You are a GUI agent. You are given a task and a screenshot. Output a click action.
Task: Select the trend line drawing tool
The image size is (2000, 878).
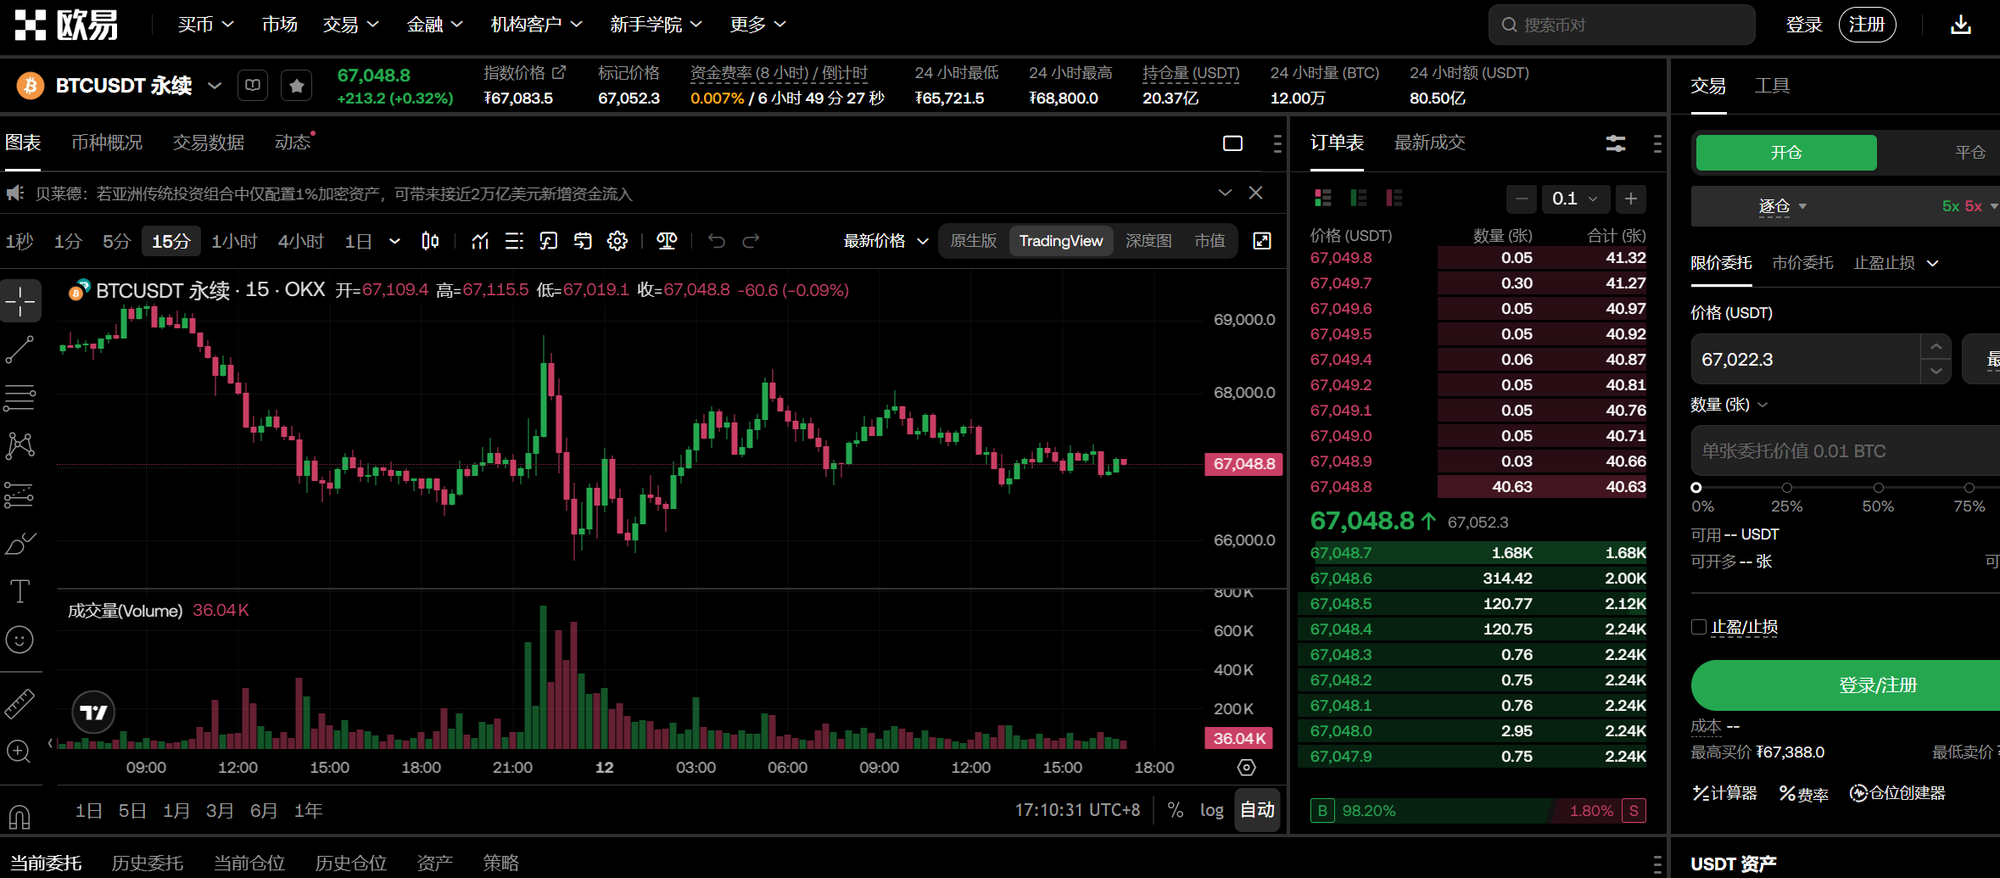click(20, 349)
